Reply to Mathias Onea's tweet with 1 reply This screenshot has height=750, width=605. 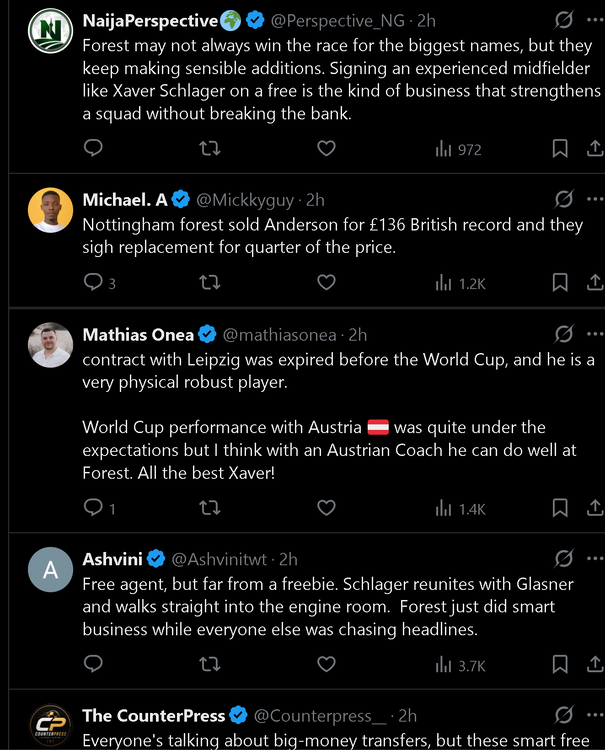tap(99, 507)
